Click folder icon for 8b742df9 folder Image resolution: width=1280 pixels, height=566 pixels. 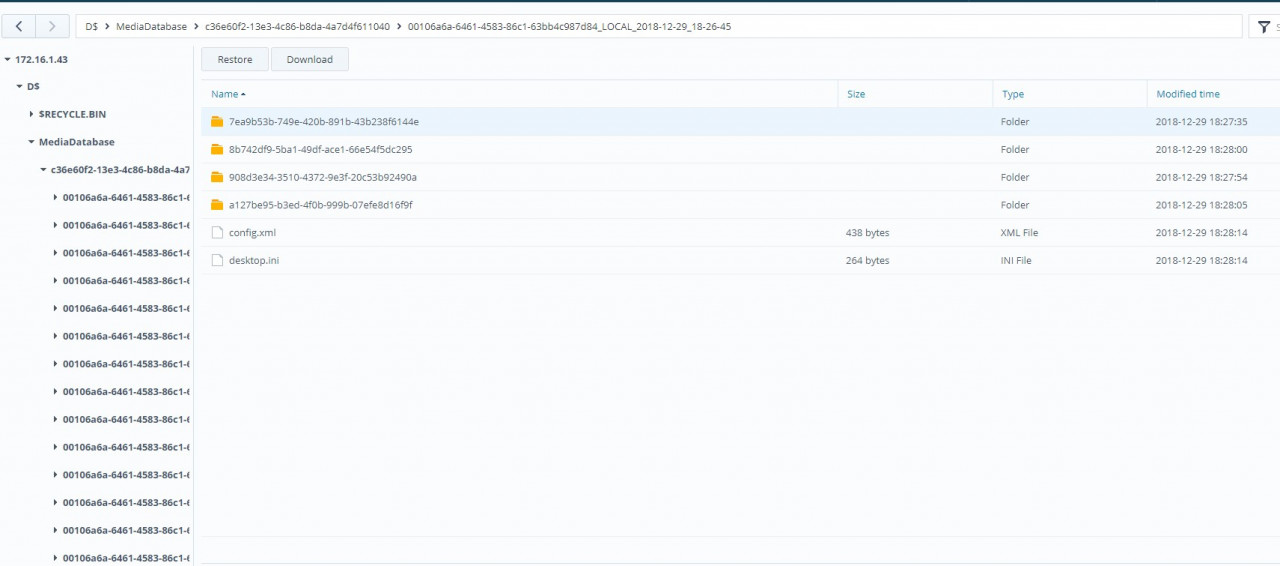point(217,150)
